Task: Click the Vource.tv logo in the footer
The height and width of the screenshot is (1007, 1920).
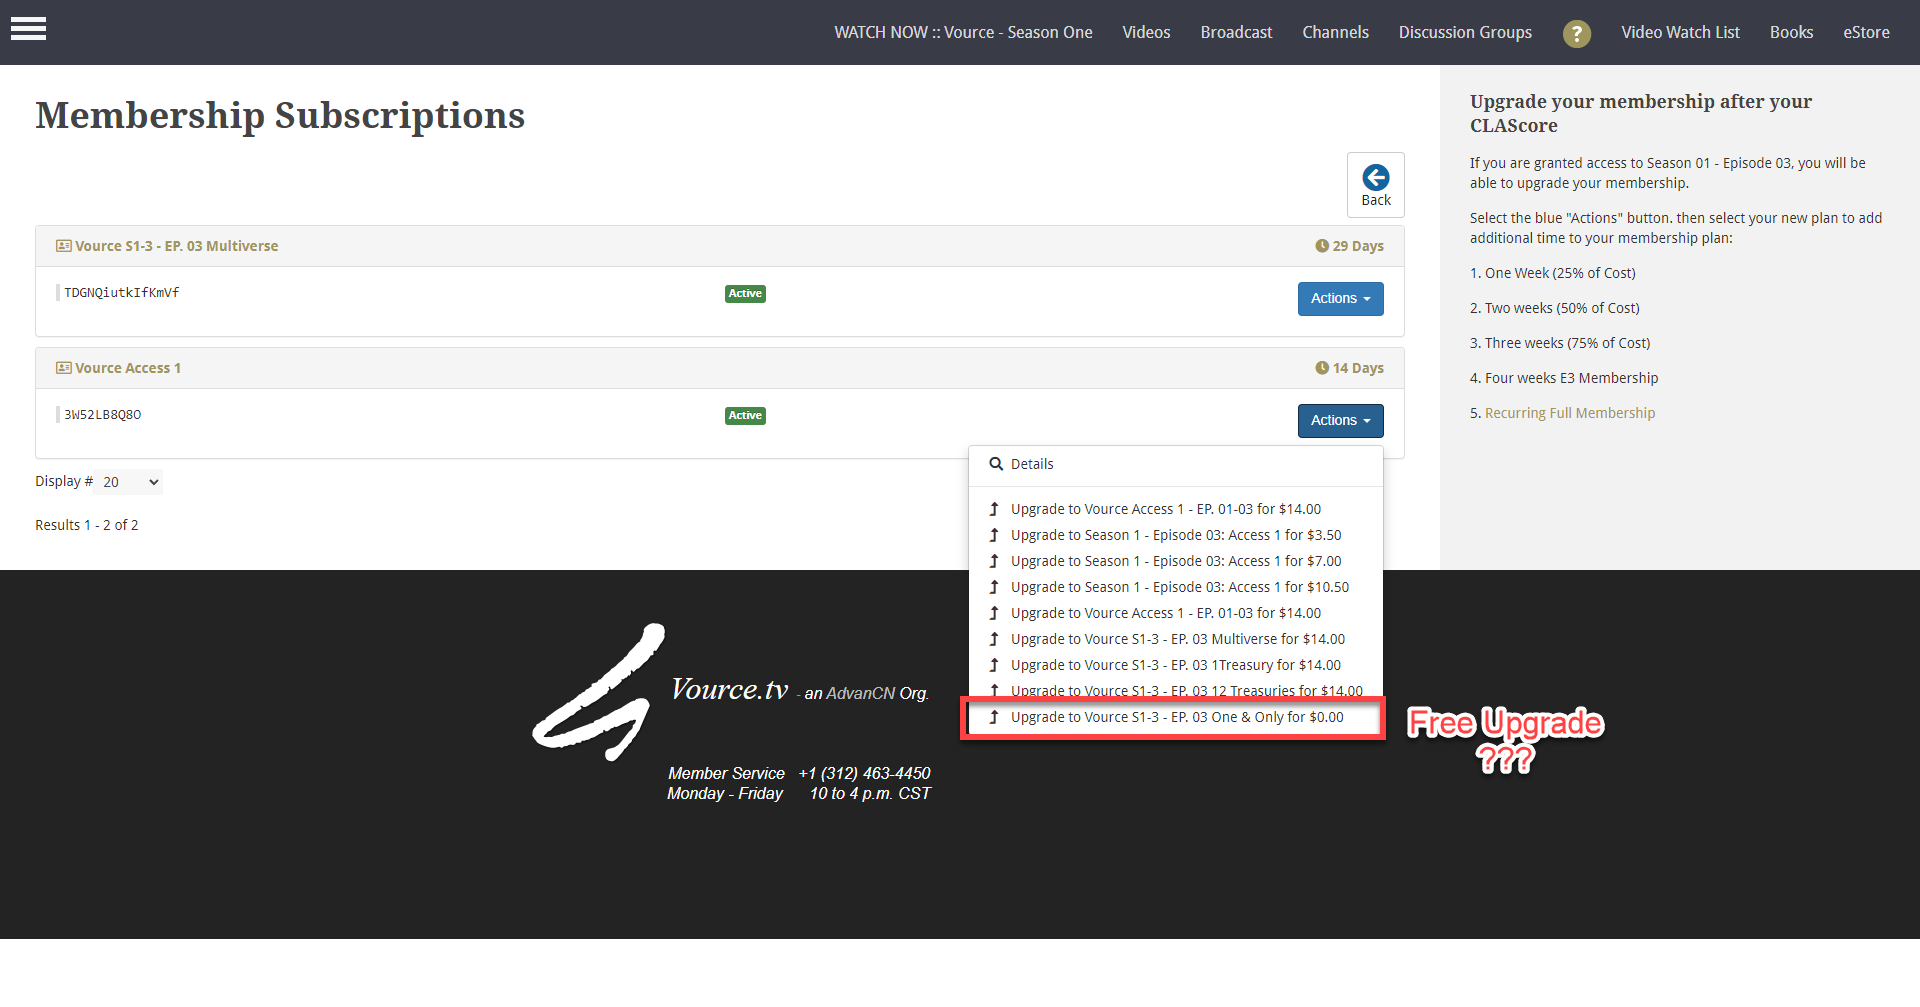Action: click(730, 691)
